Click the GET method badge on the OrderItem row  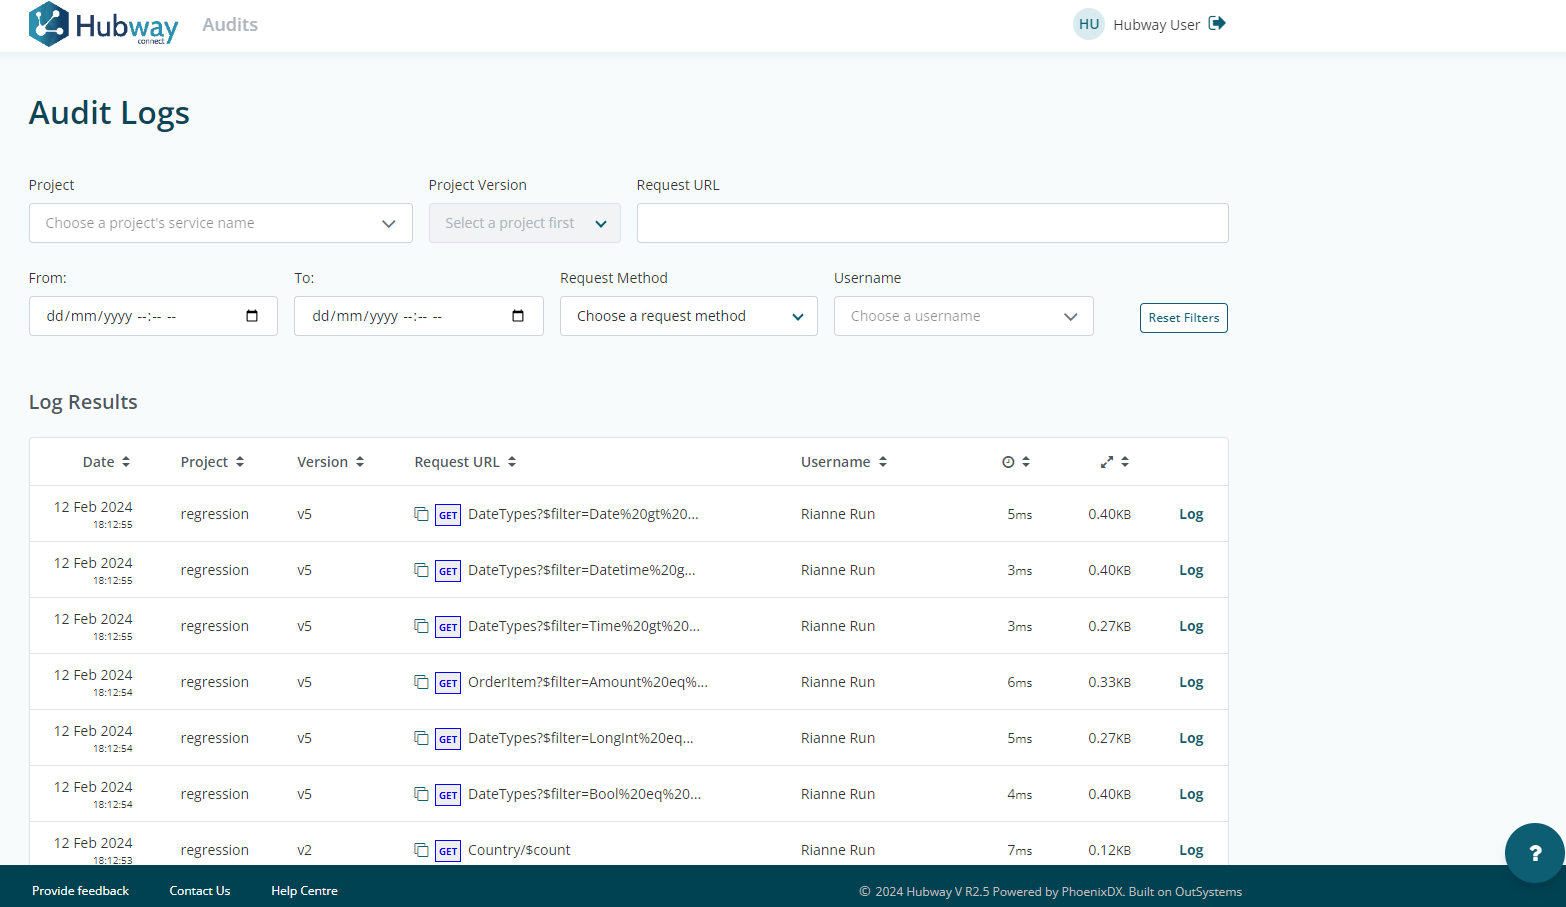[447, 682]
